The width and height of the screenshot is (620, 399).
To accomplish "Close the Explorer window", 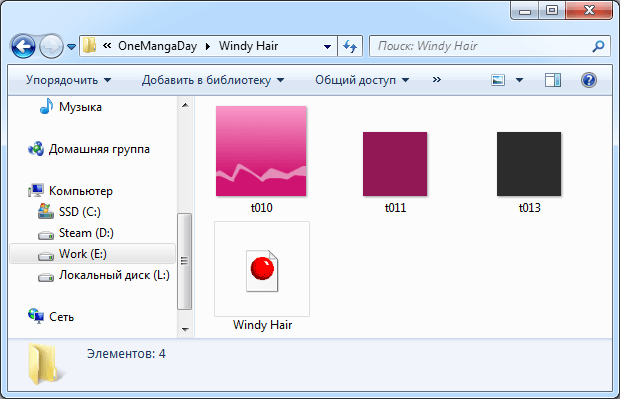I will (x=589, y=10).
